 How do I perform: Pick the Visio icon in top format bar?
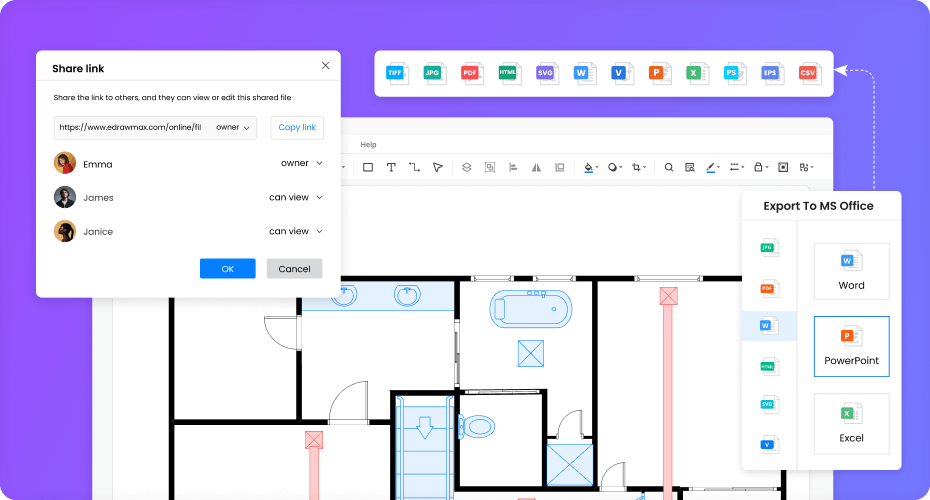click(x=622, y=74)
